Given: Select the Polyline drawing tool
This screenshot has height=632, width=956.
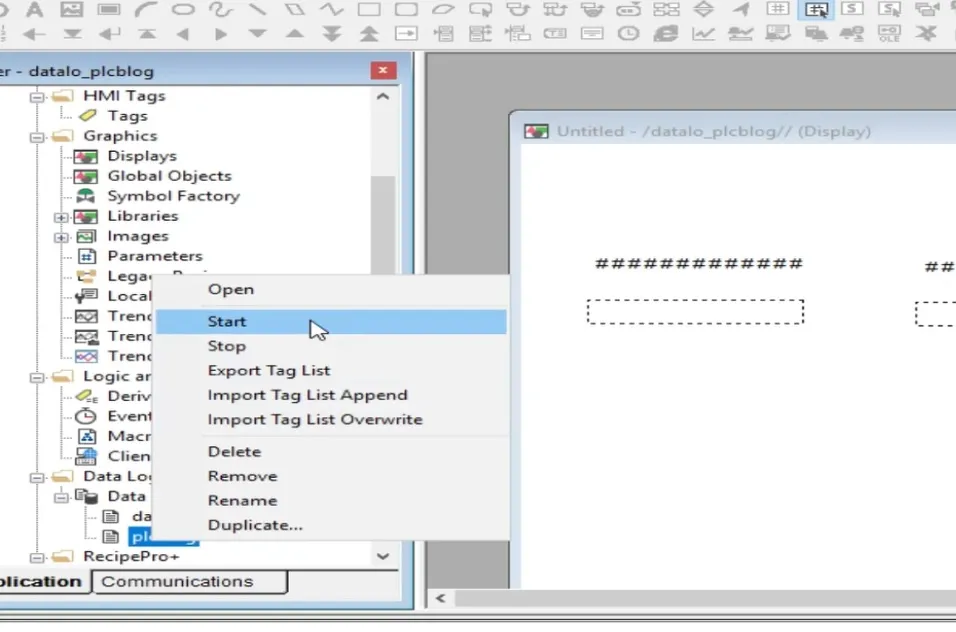Looking at the screenshot, I should click(332, 9).
